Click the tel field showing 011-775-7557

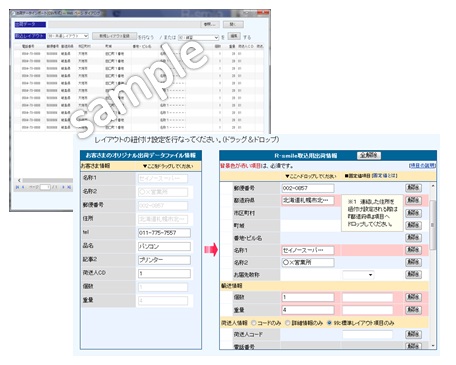tap(164, 233)
